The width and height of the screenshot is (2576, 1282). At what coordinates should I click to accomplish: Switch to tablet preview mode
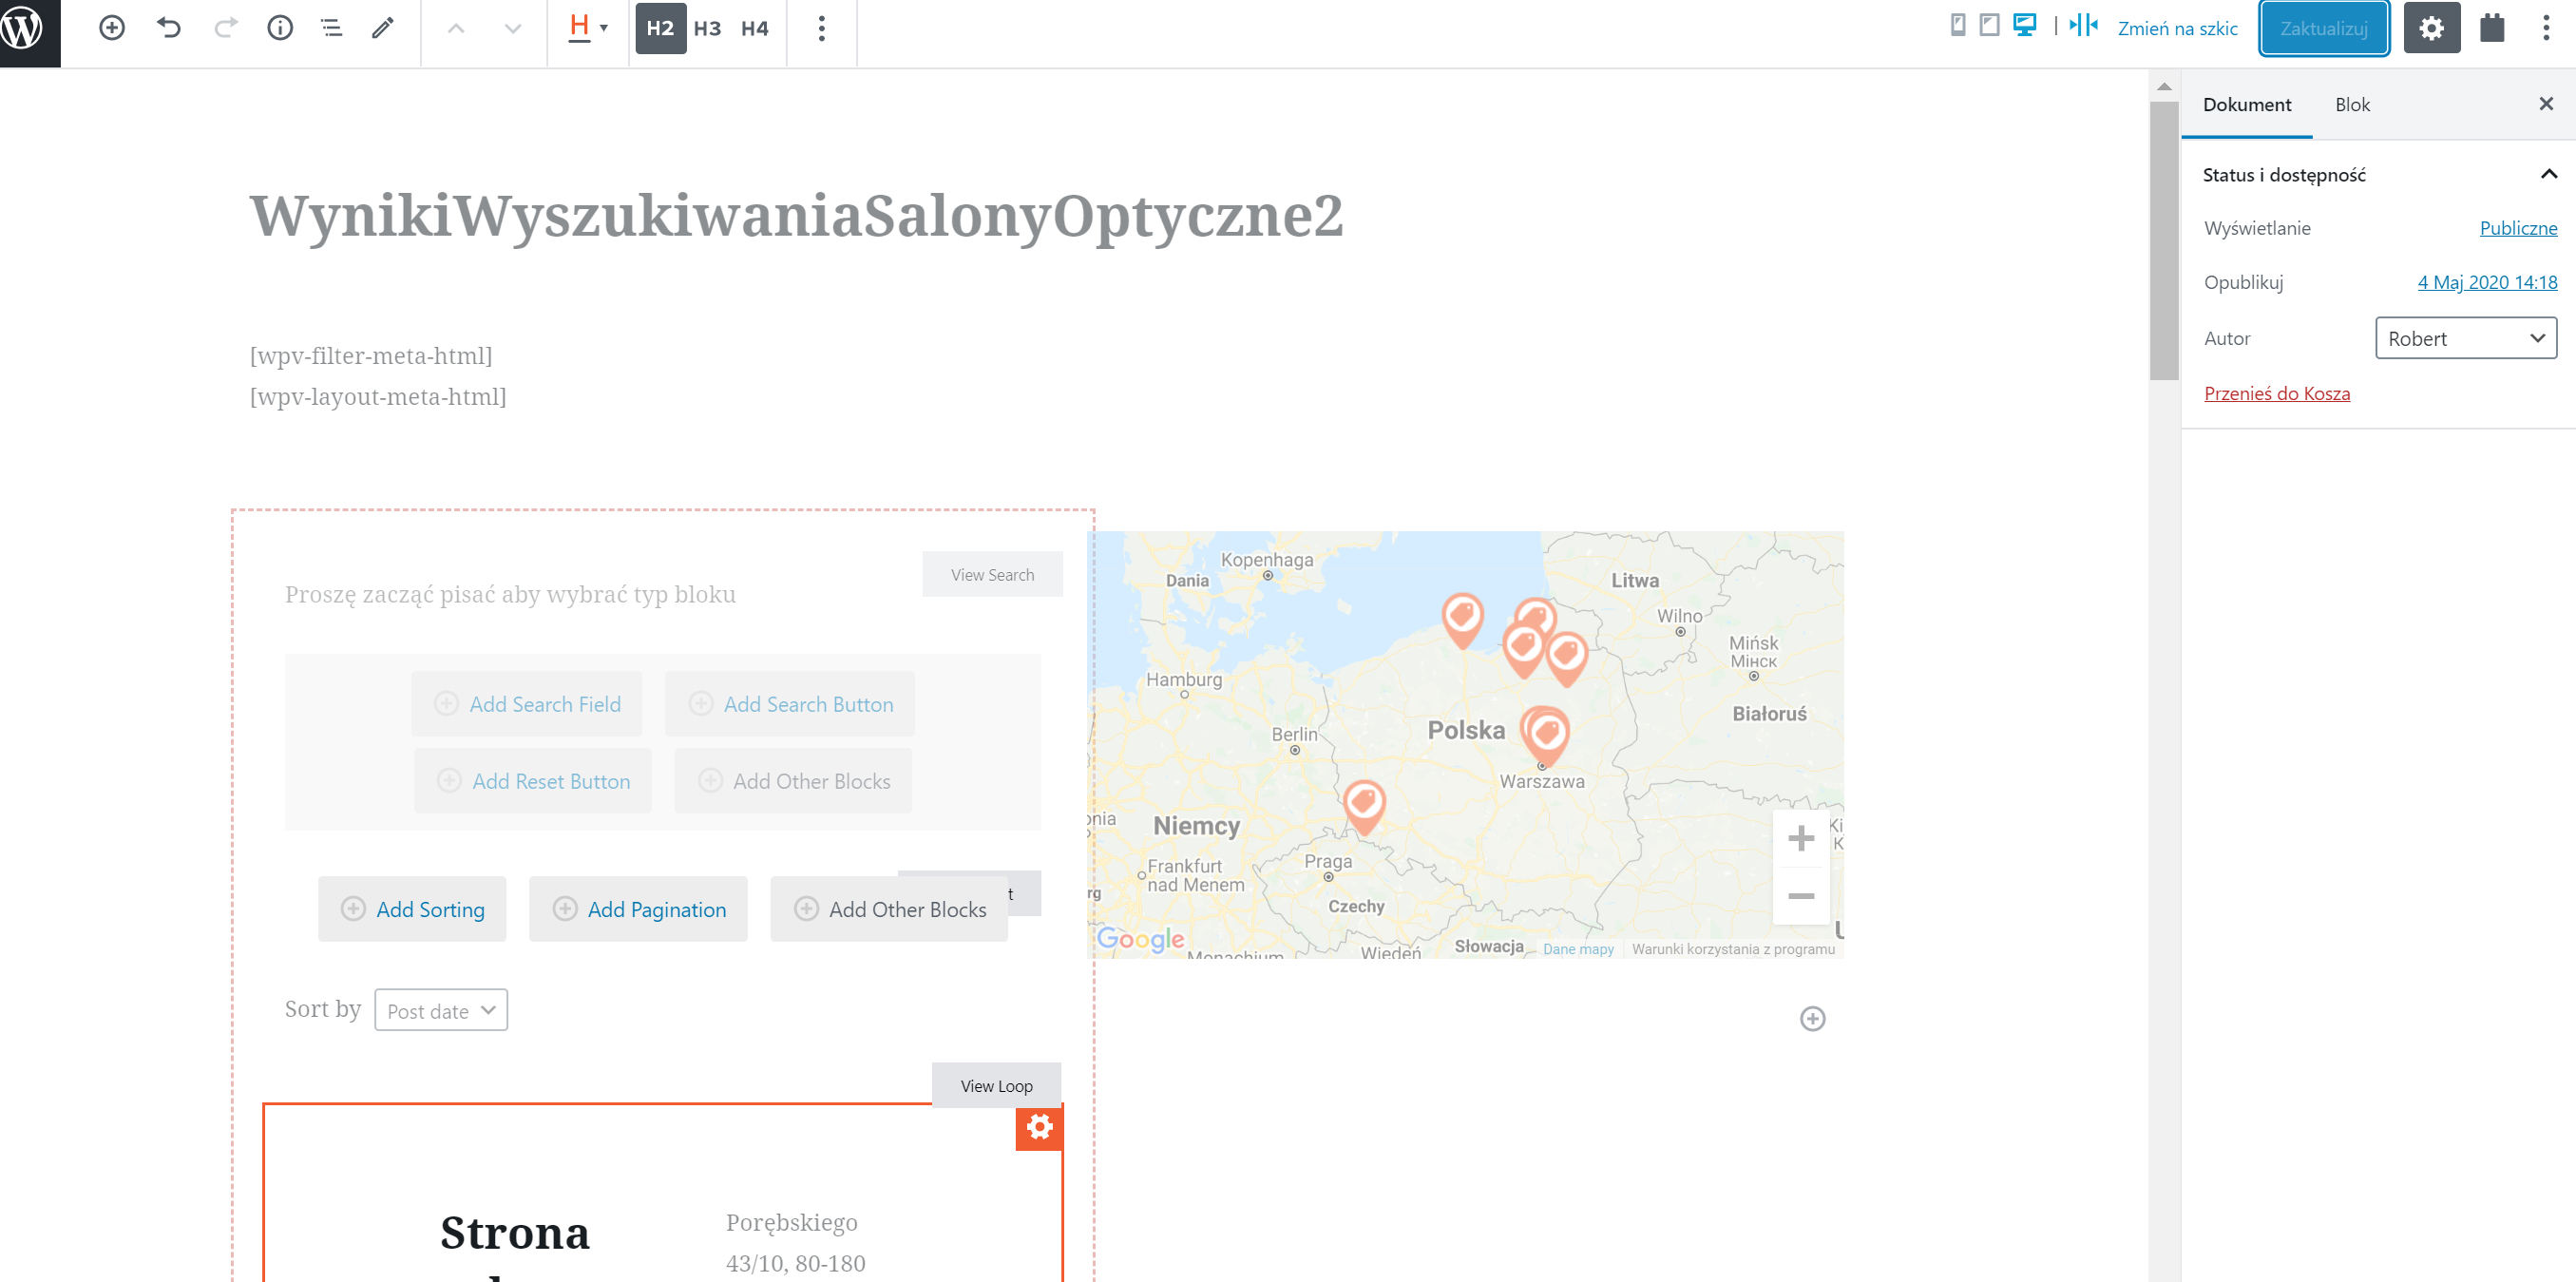coord(1990,25)
